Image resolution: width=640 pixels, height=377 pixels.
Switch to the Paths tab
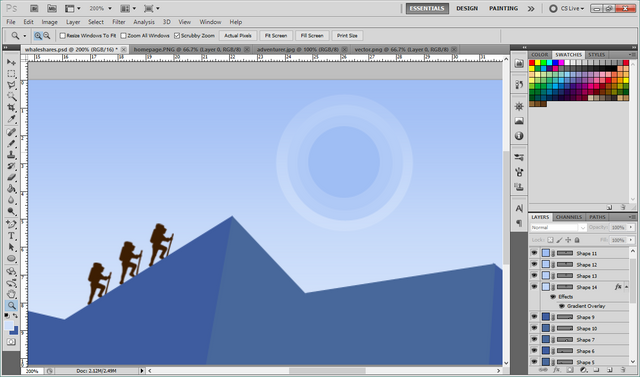tap(597, 217)
